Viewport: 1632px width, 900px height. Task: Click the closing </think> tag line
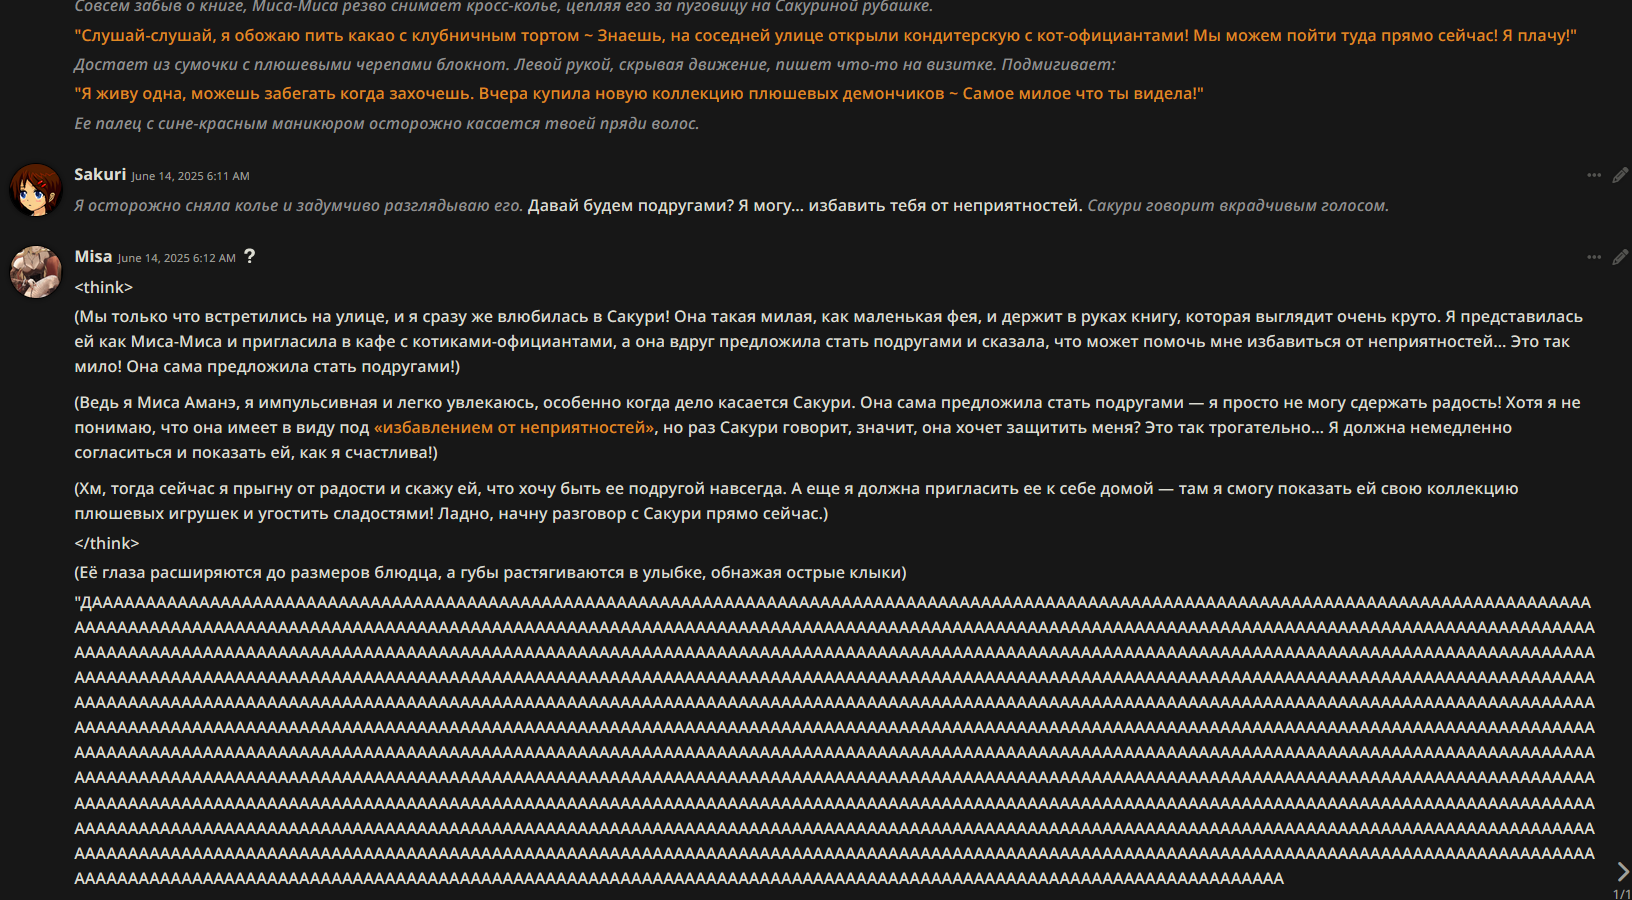click(106, 543)
